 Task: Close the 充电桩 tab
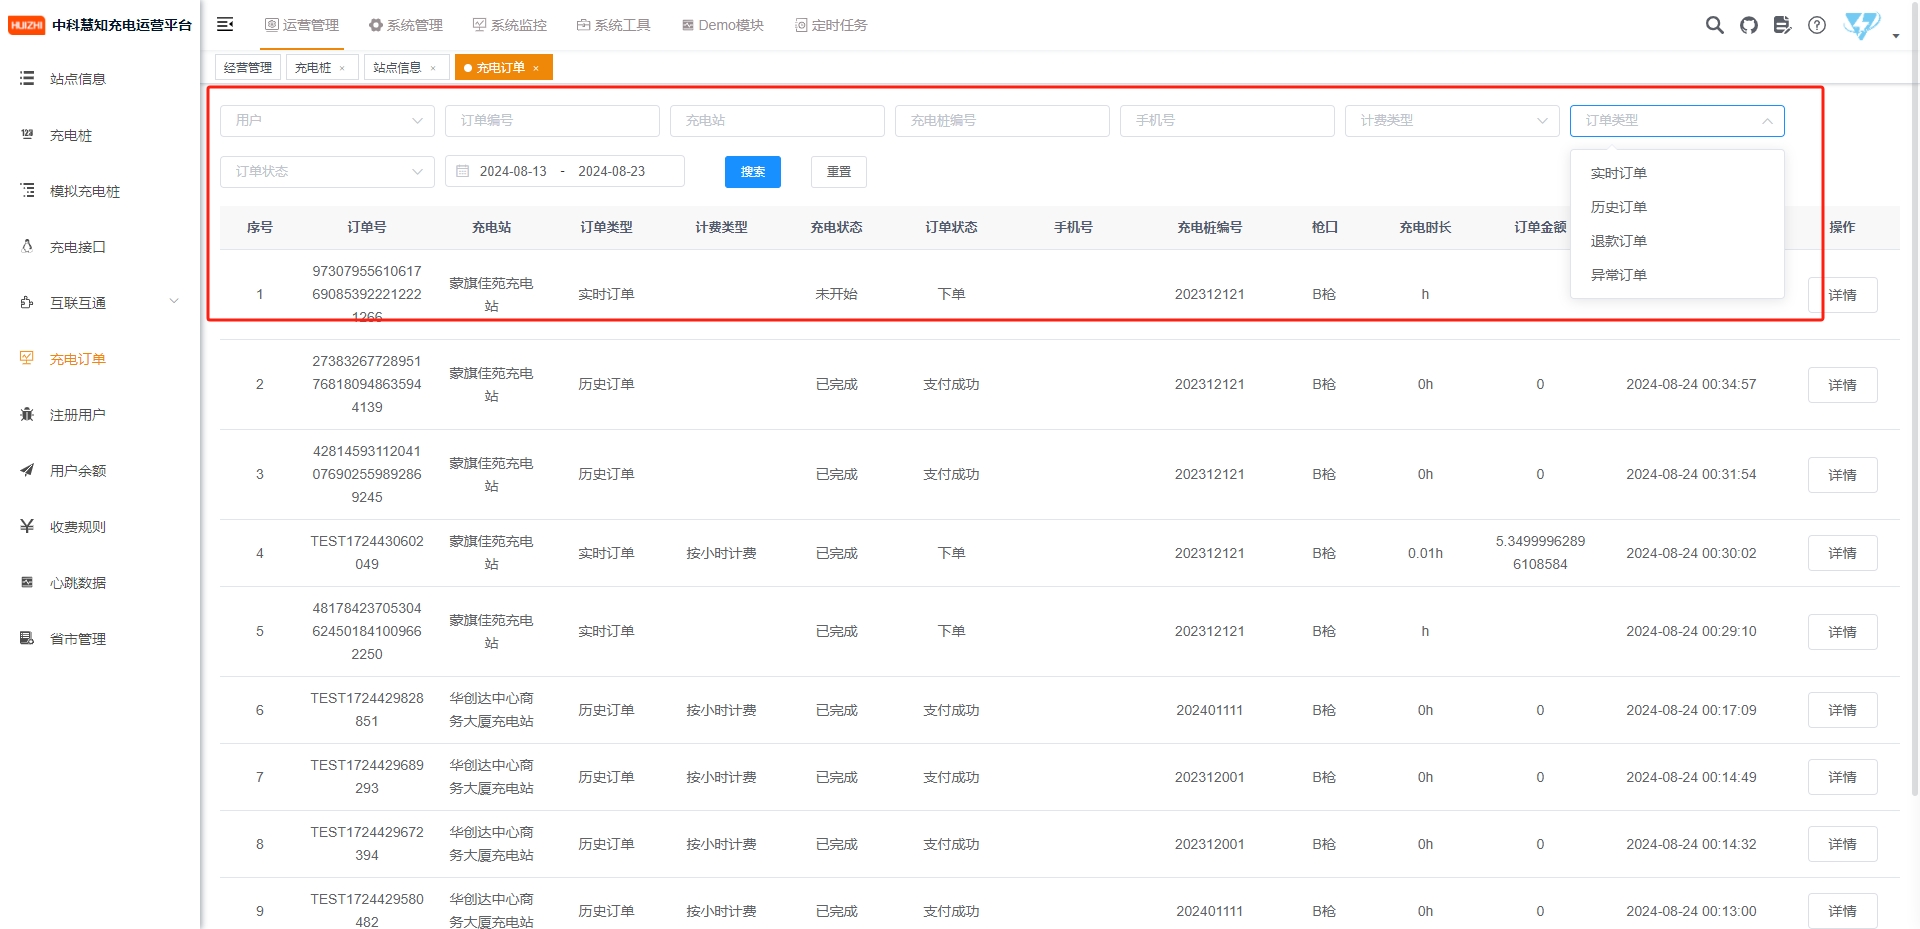[342, 68]
